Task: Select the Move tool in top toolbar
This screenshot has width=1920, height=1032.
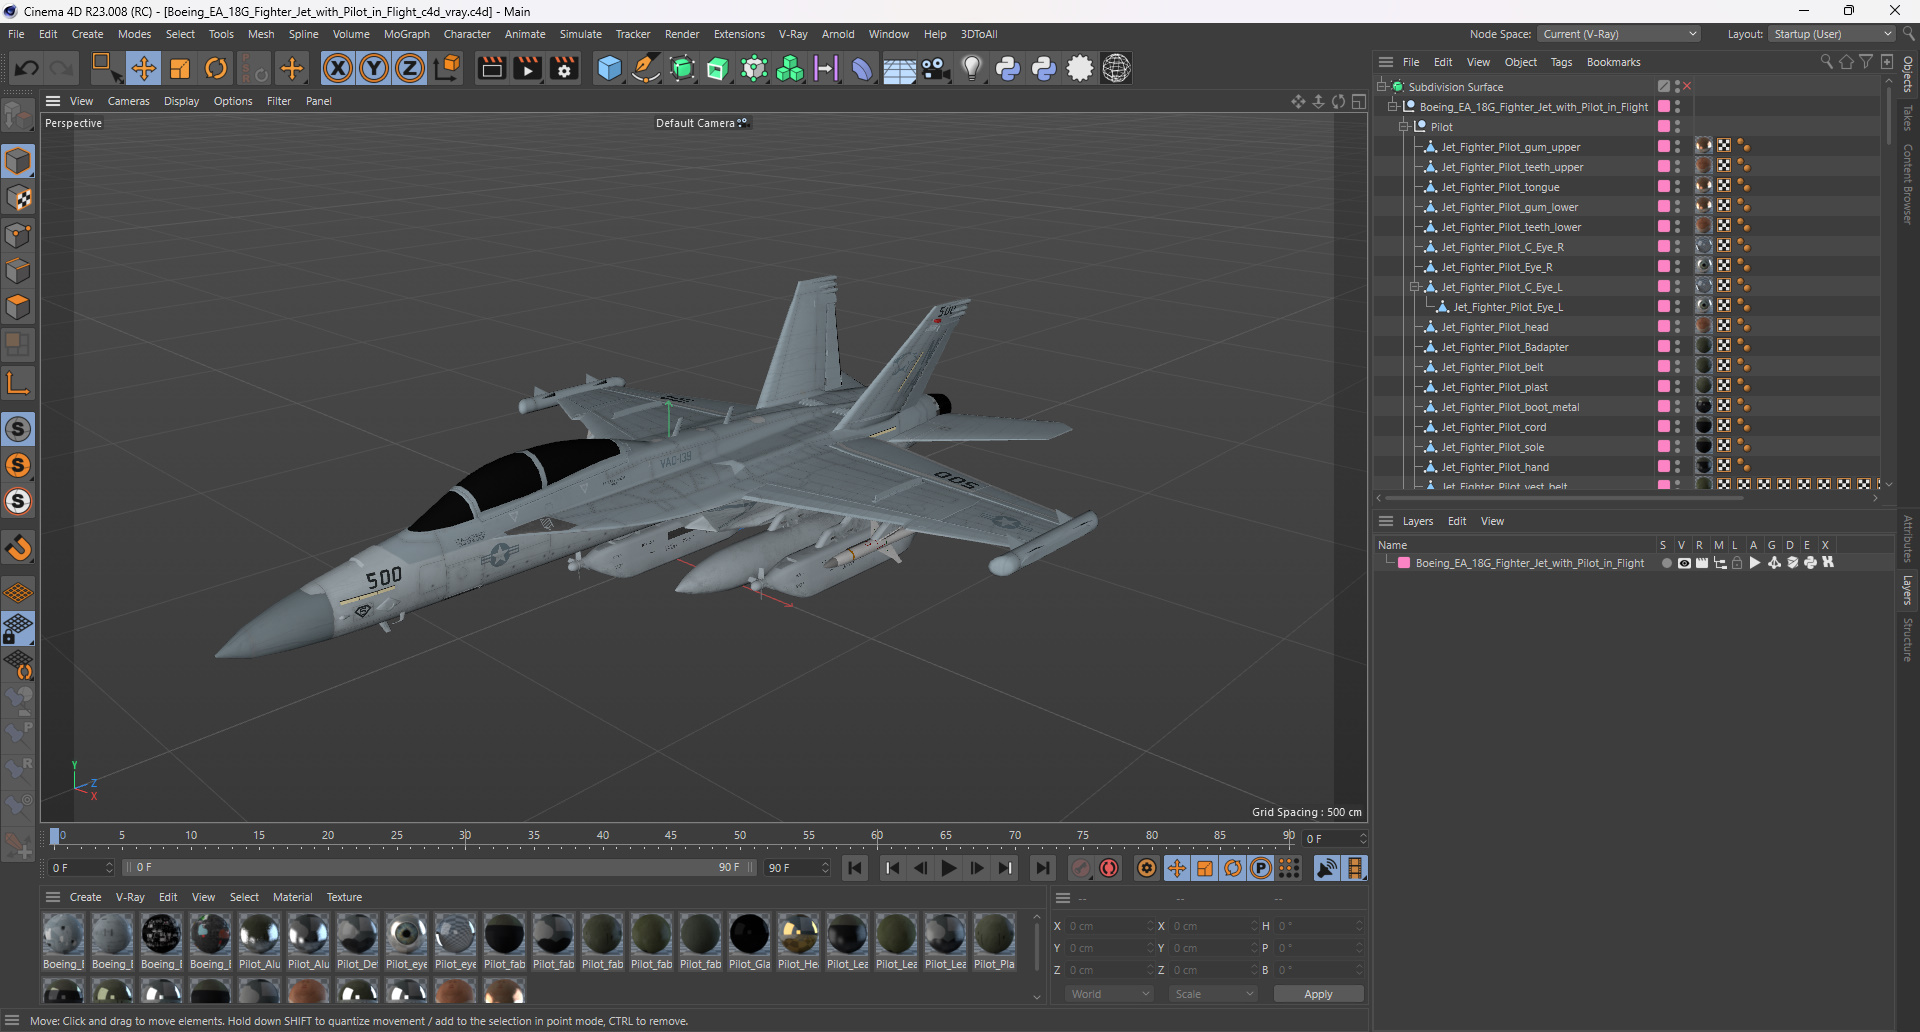Action: click(143, 68)
